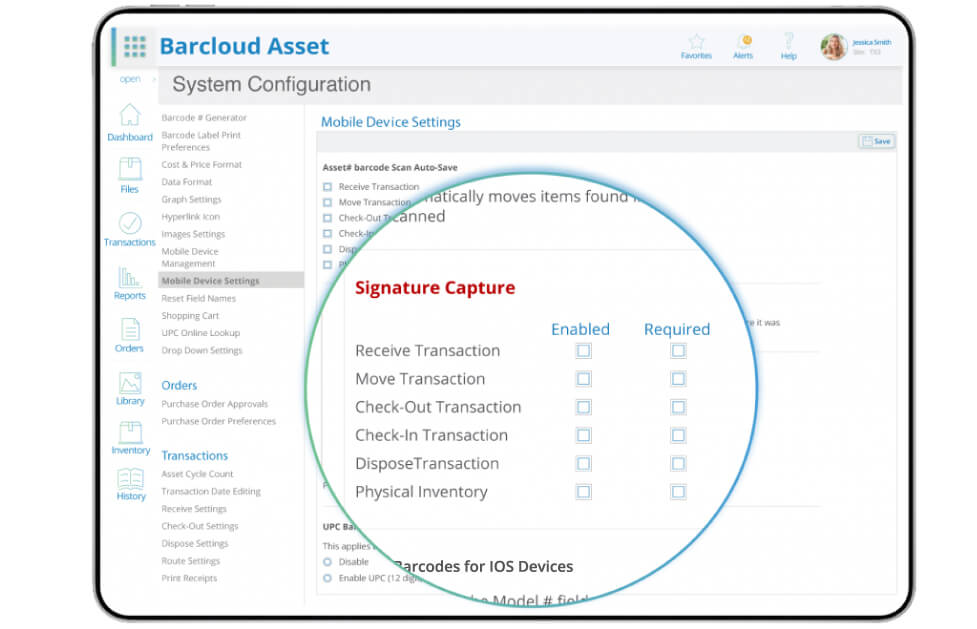The image size is (977, 629).
Task: Click the Mobile Device Settings page heading
Action: [x=391, y=122]
